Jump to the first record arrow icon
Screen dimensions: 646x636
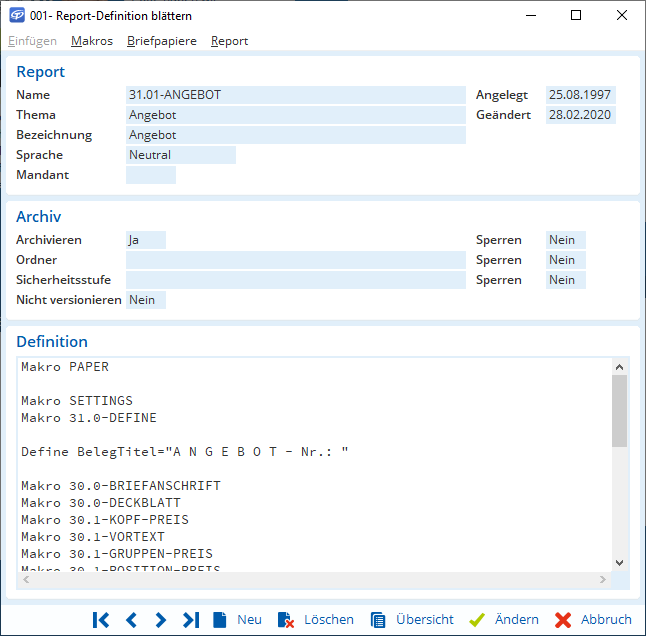[x=101, y=620]
